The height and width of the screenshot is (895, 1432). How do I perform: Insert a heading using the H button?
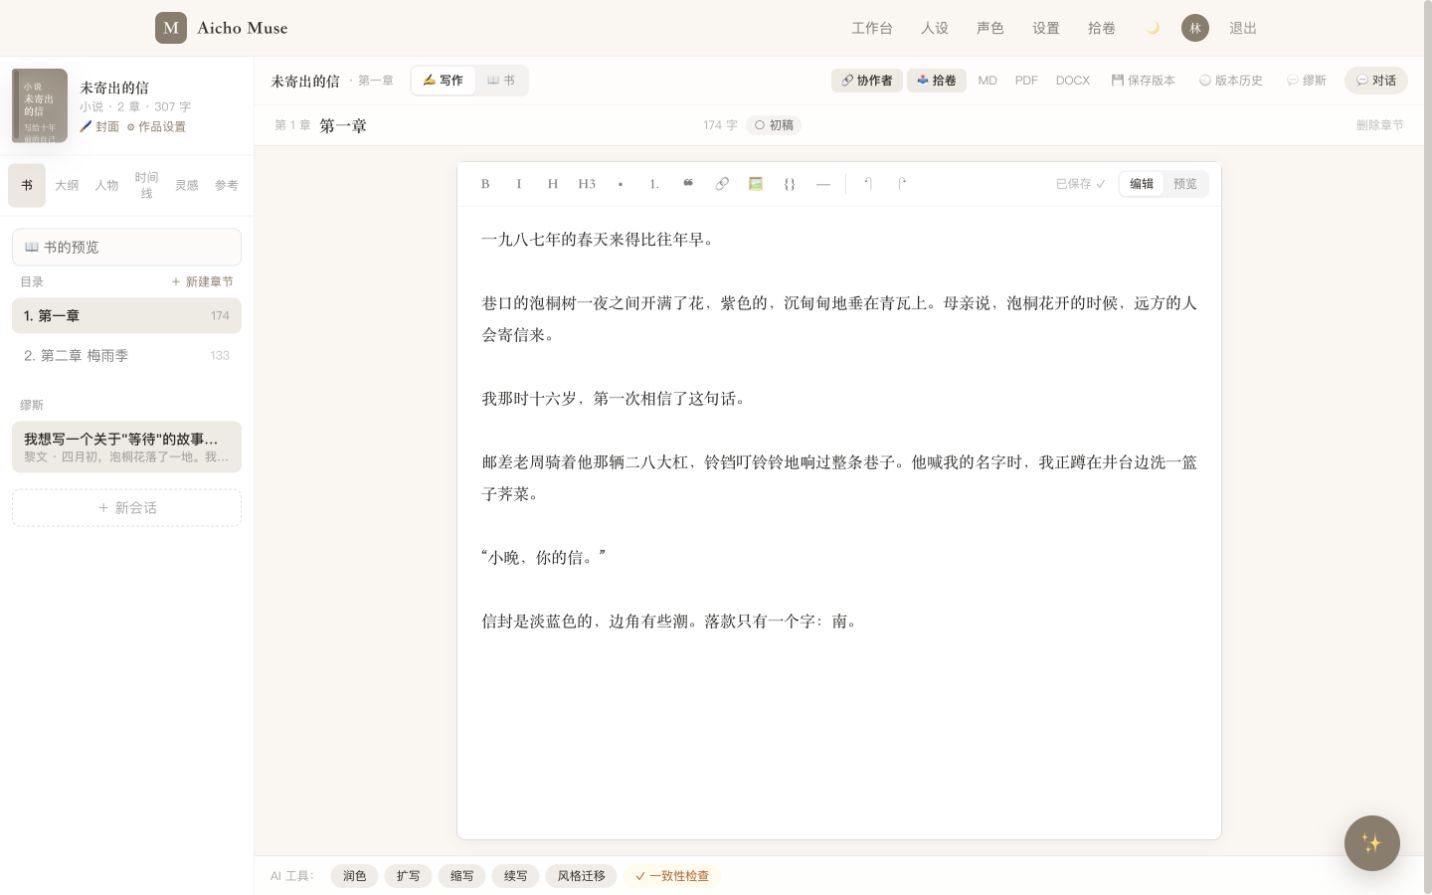click(552, 184)
